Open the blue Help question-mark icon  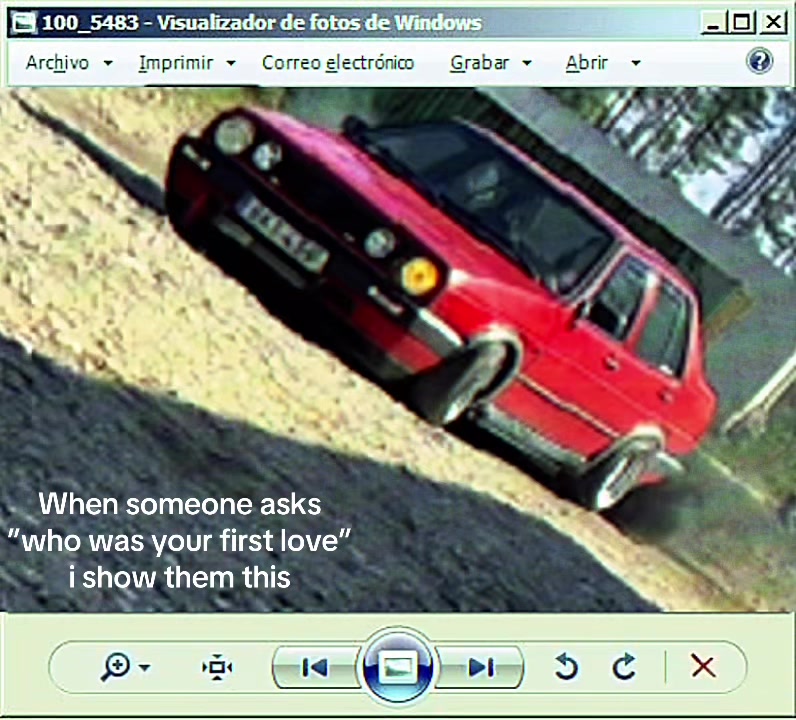(759, 61)
